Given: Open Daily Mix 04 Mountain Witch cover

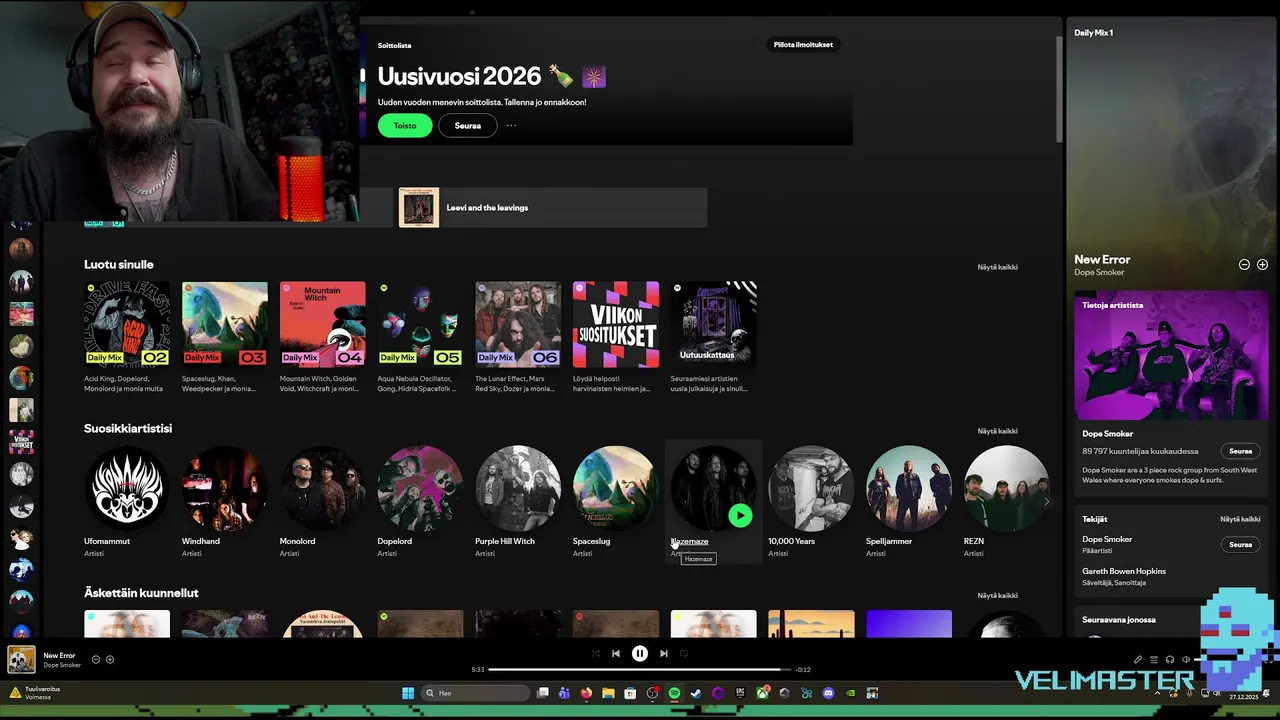Looking at the screenshot, I should [x=323, y=324].
